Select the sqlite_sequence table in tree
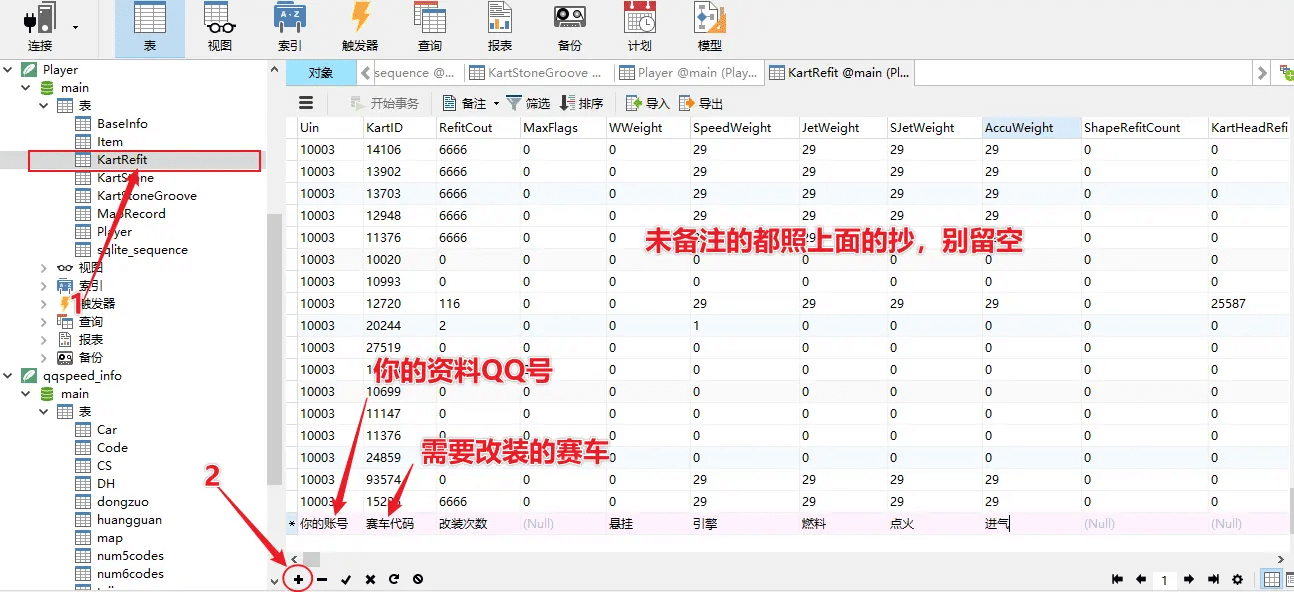 [142, 250]
